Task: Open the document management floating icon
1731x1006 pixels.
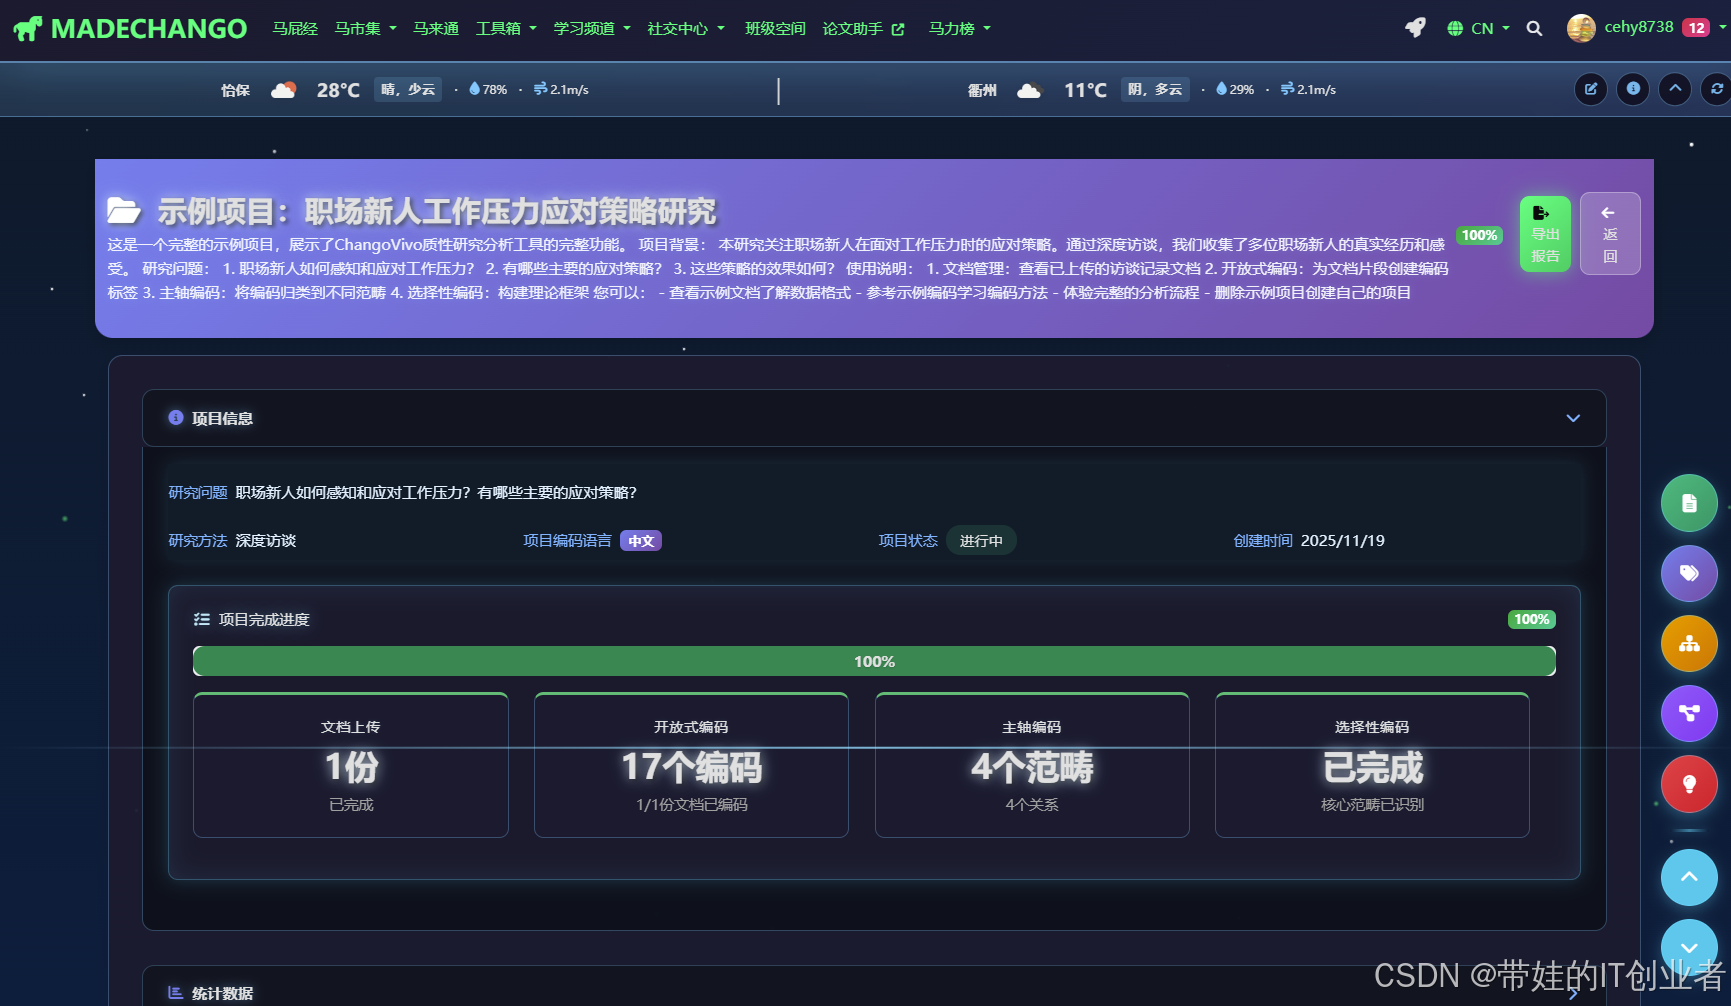Action: tap(1690, 503)
